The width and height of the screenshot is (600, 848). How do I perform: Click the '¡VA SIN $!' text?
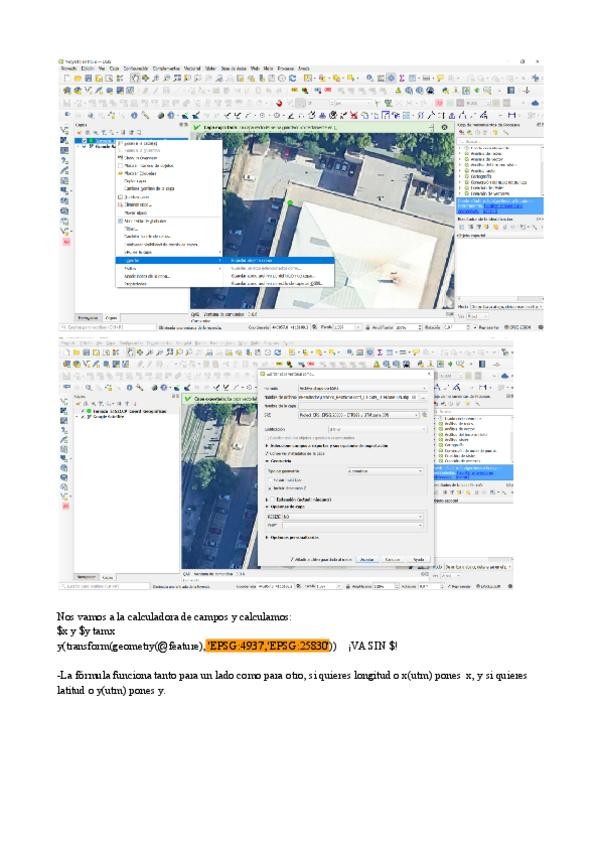pyautogui.click(x=373, y=646)
